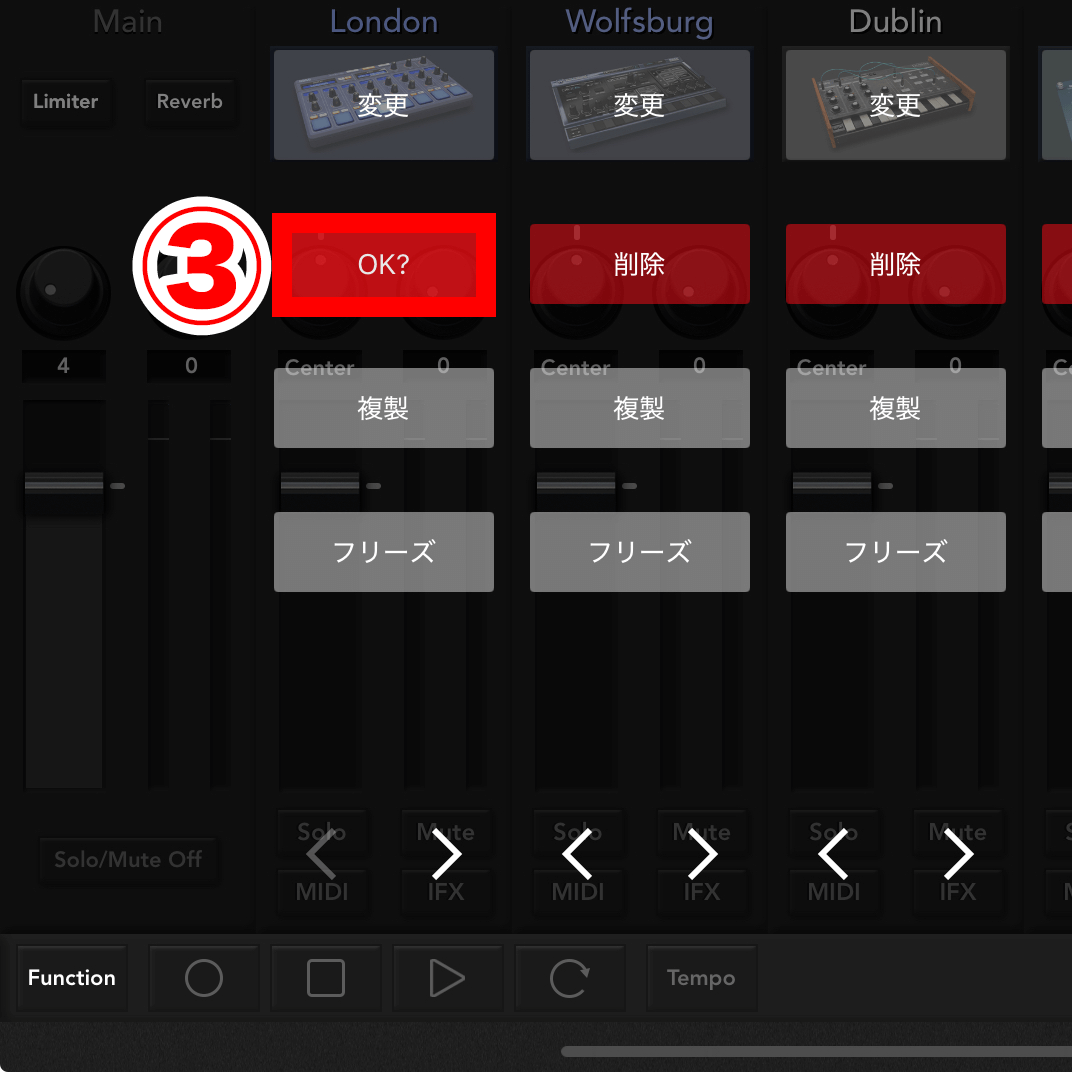Confirm London track deletion with OK?

(x=384, y=265)
